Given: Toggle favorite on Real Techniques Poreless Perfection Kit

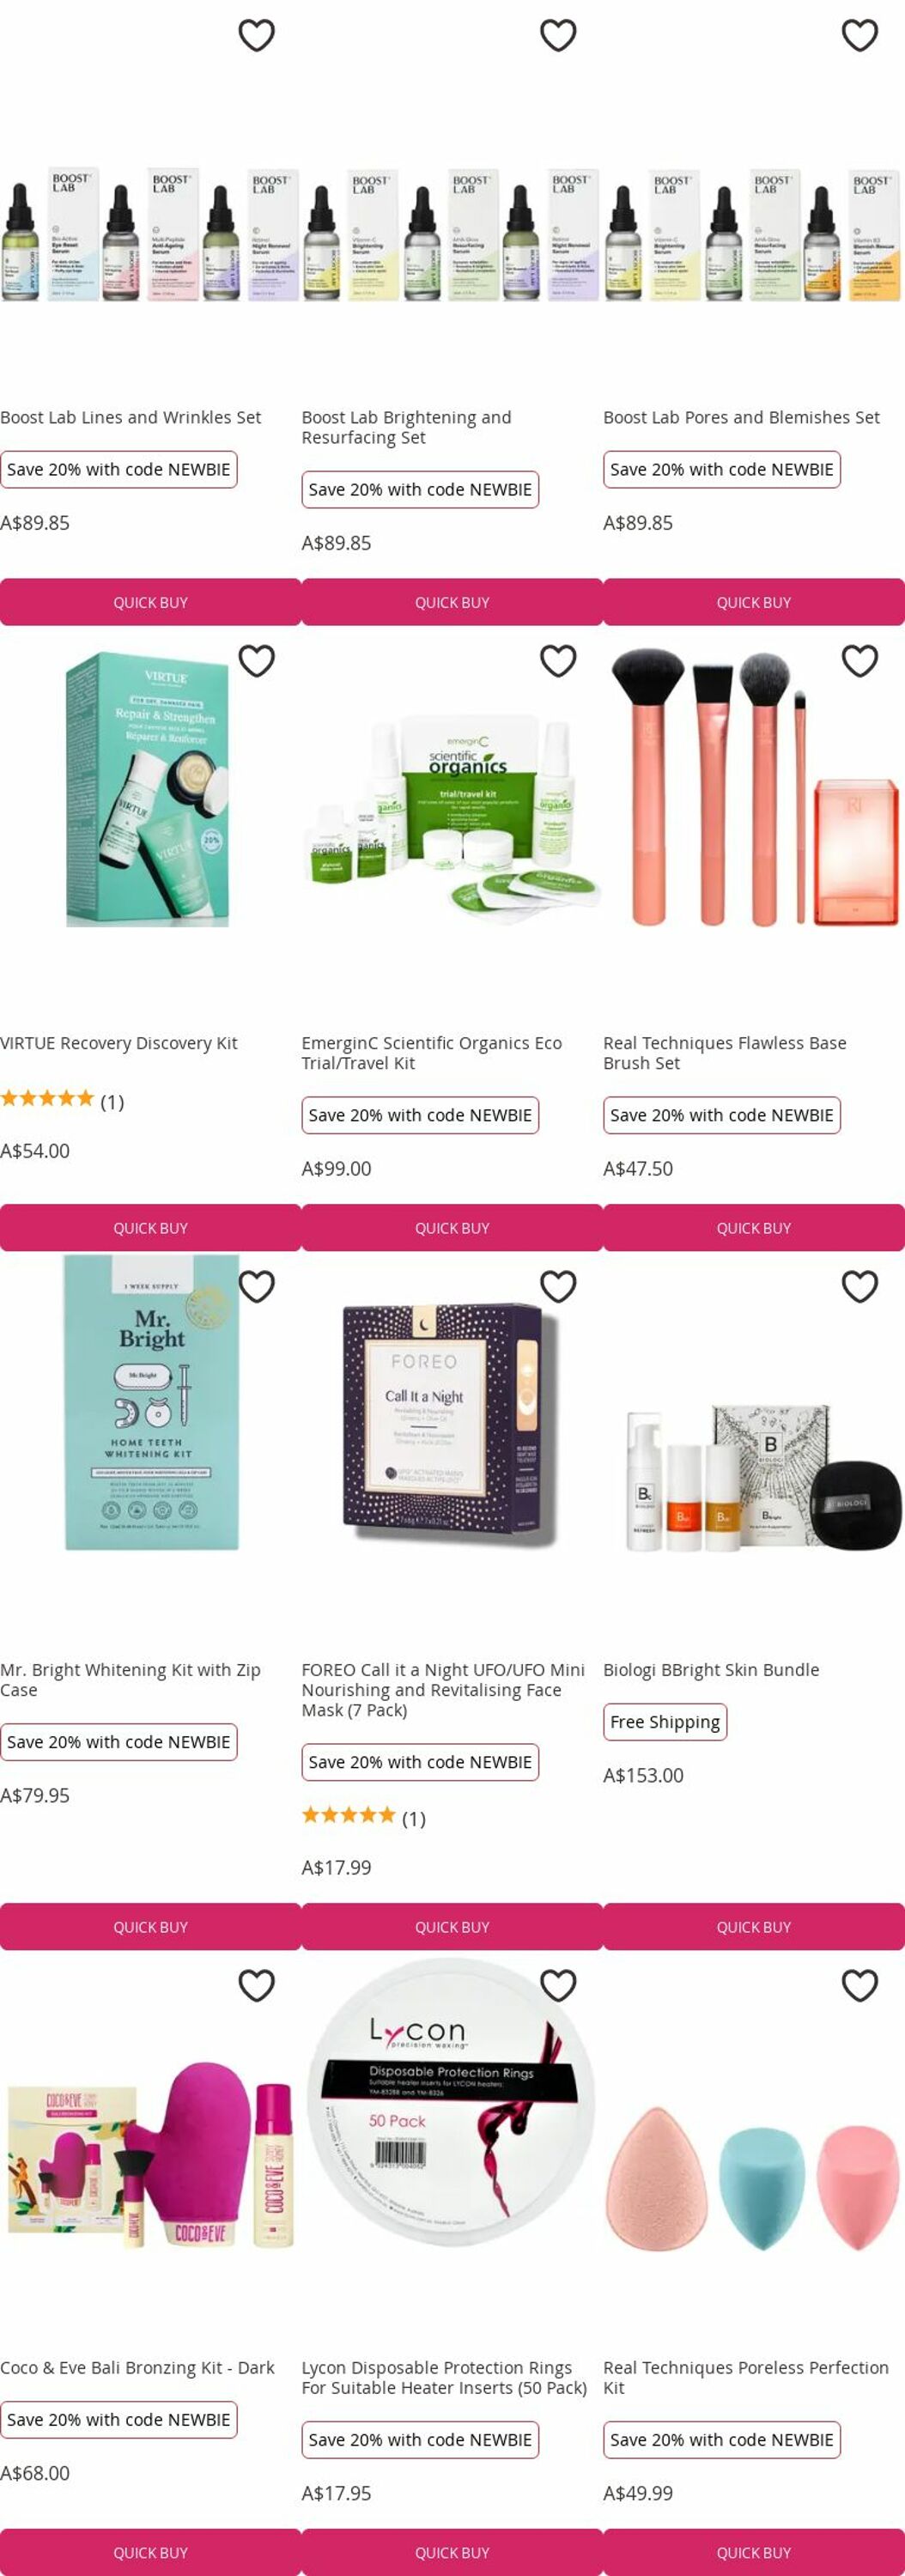Looking at the screenshot, I should tap(860, 1986).
